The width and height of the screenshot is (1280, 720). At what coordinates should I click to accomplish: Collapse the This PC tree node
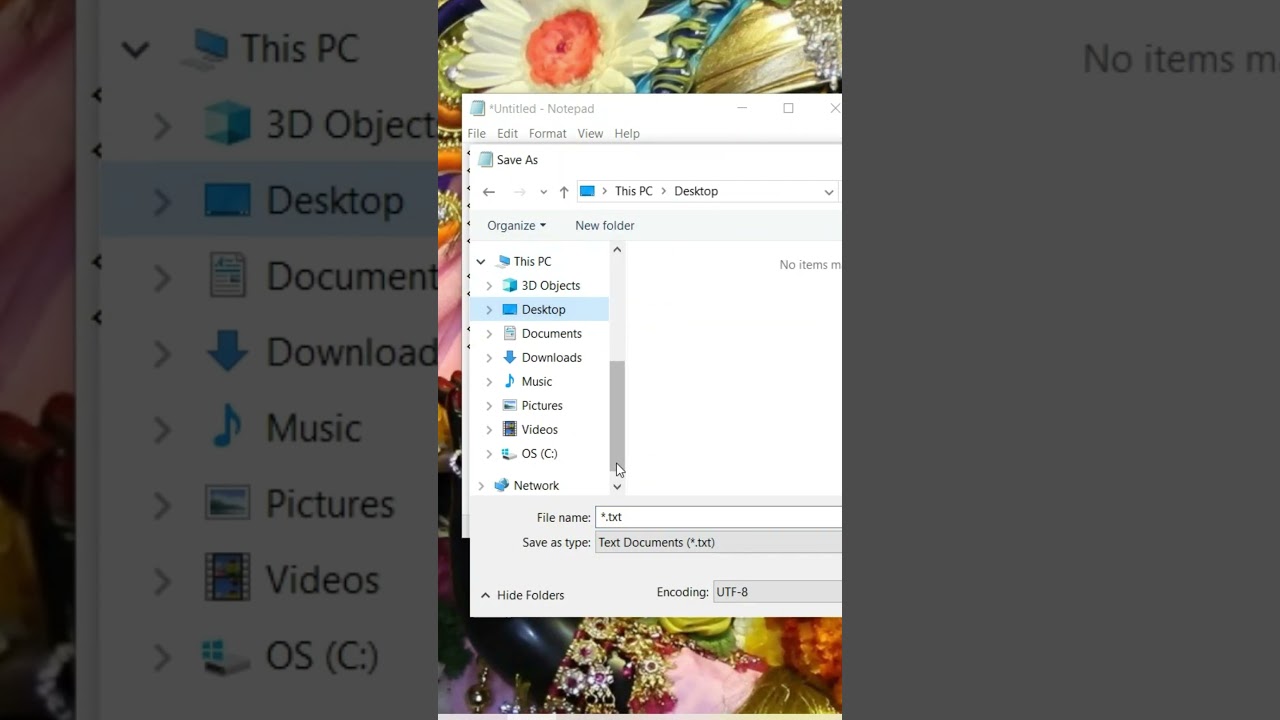481,262
